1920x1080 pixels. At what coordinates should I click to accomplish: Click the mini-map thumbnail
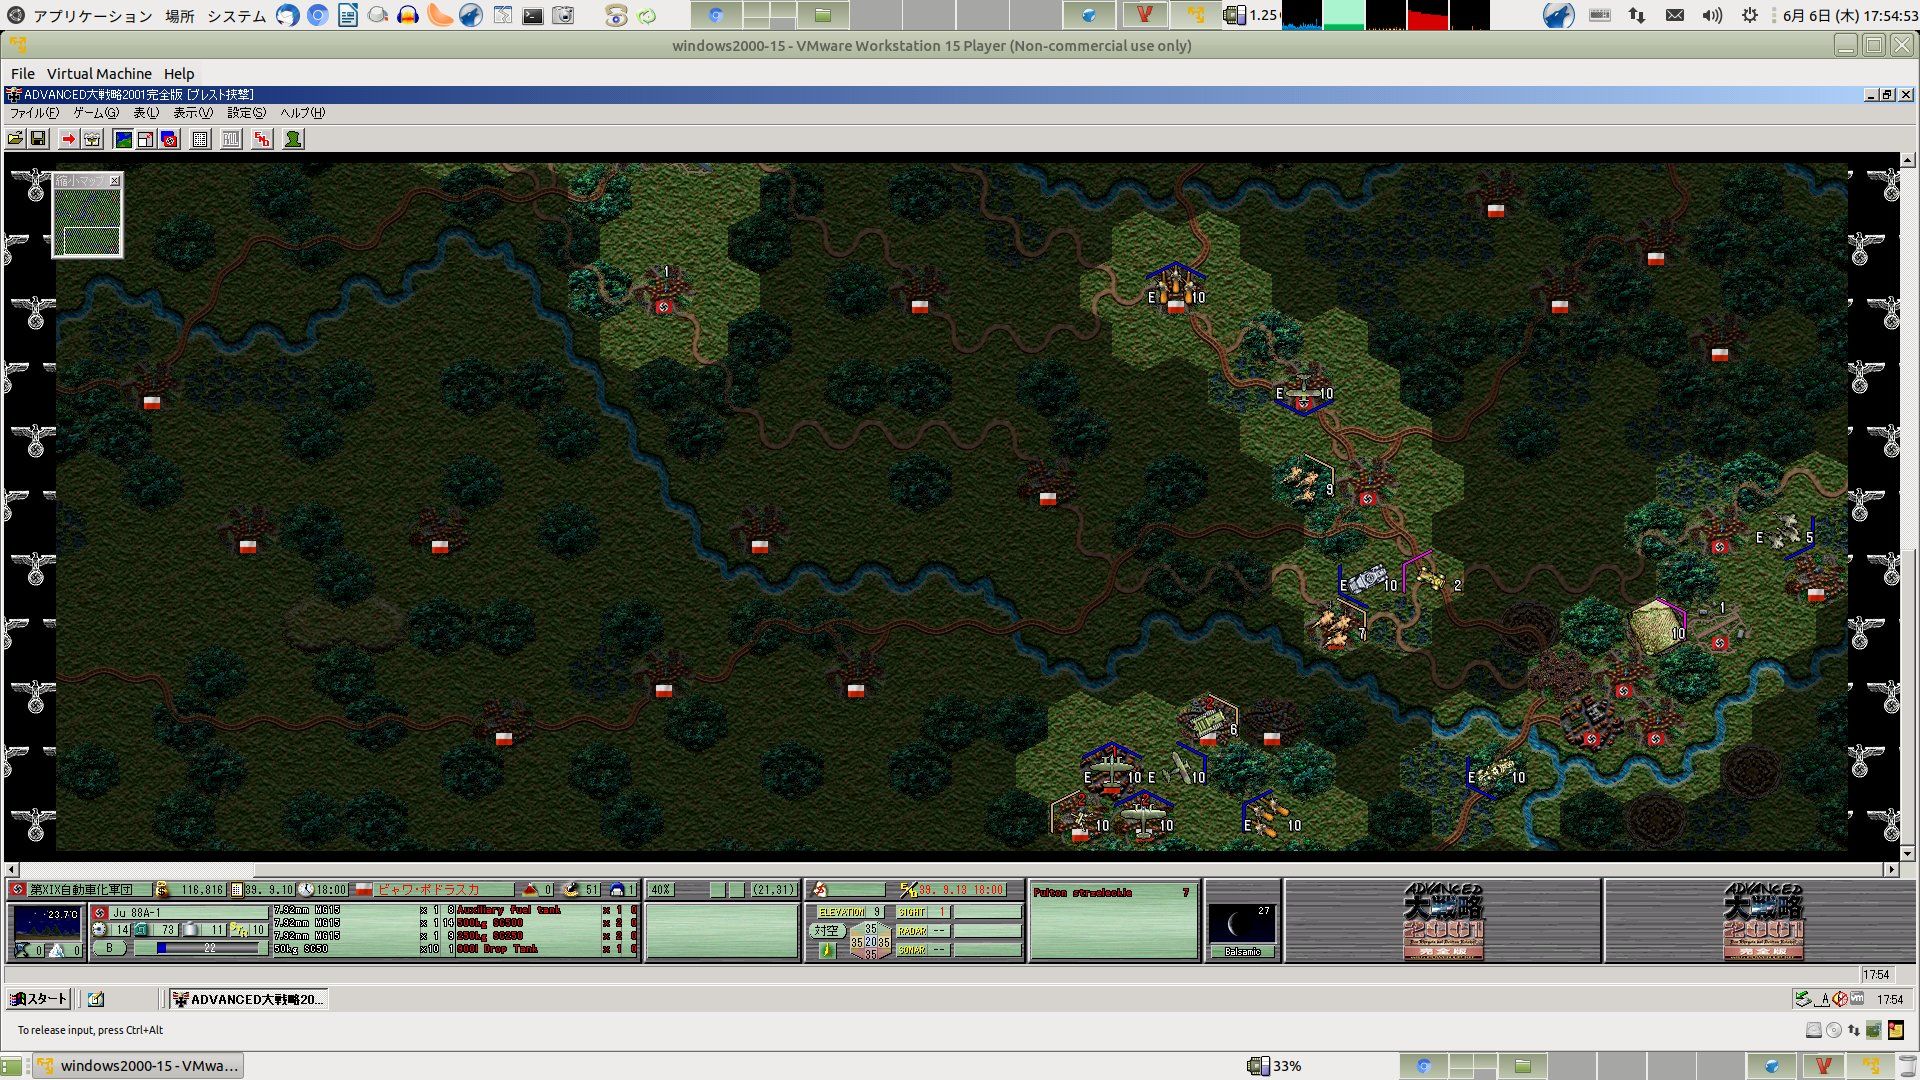88,222
